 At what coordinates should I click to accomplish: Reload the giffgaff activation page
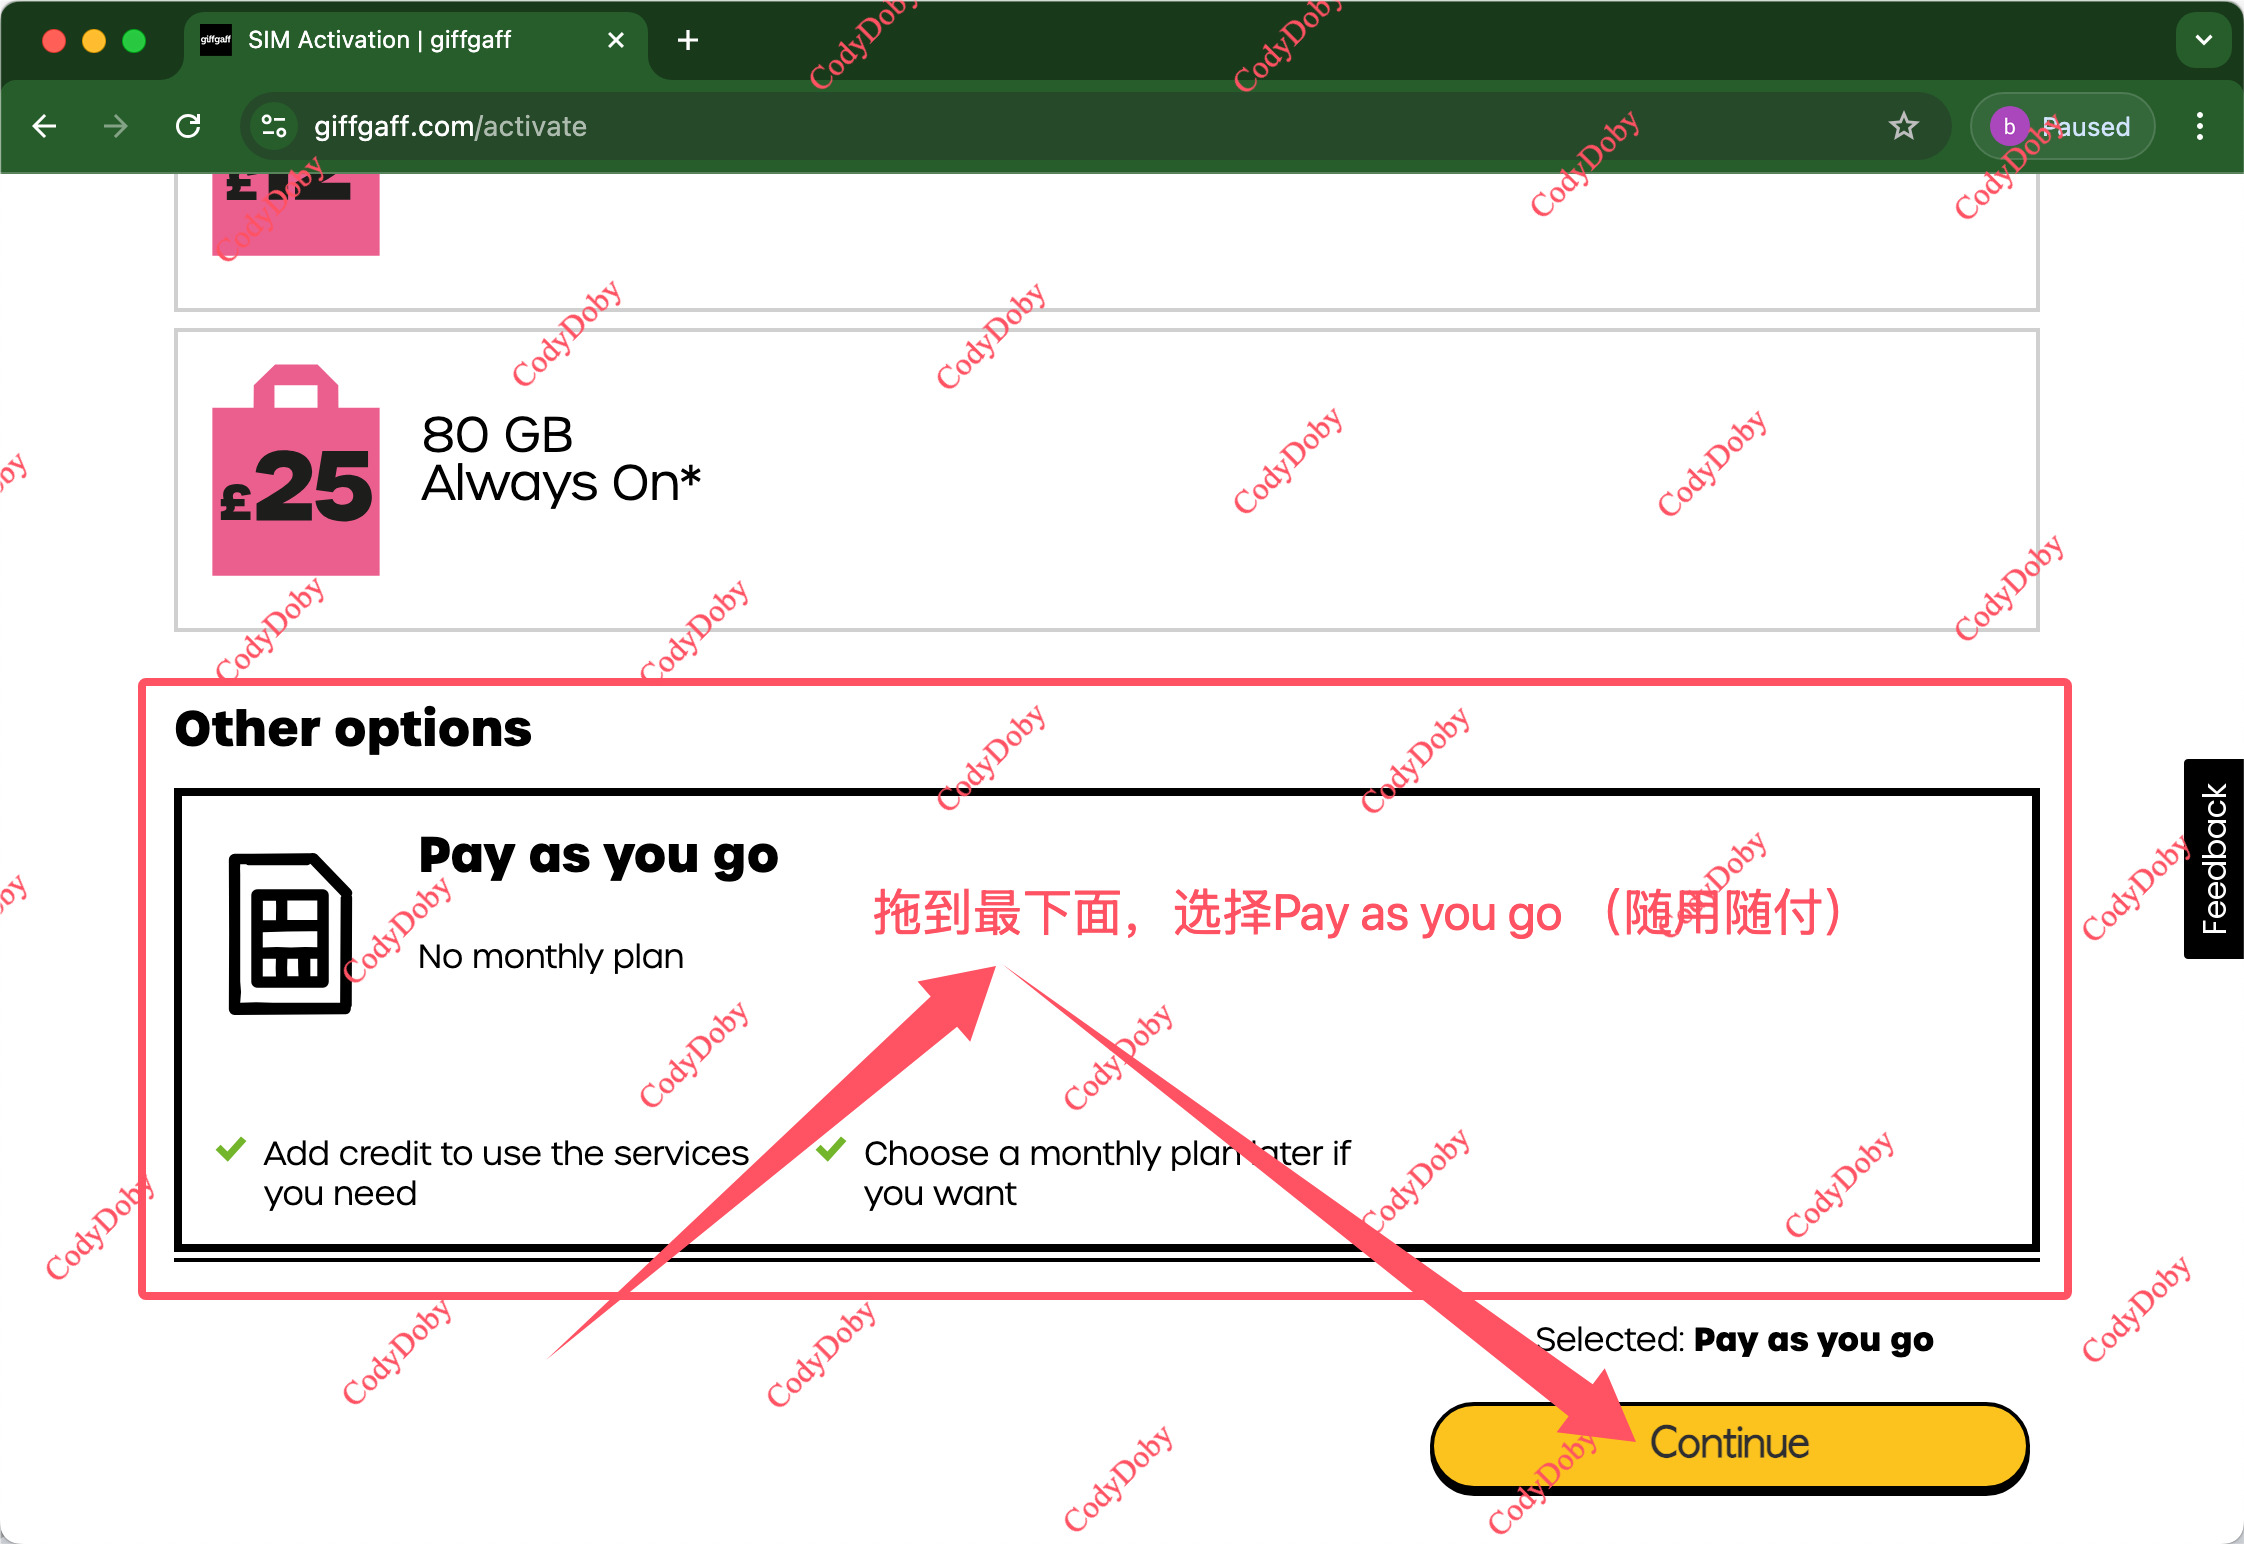click(188, 126)
